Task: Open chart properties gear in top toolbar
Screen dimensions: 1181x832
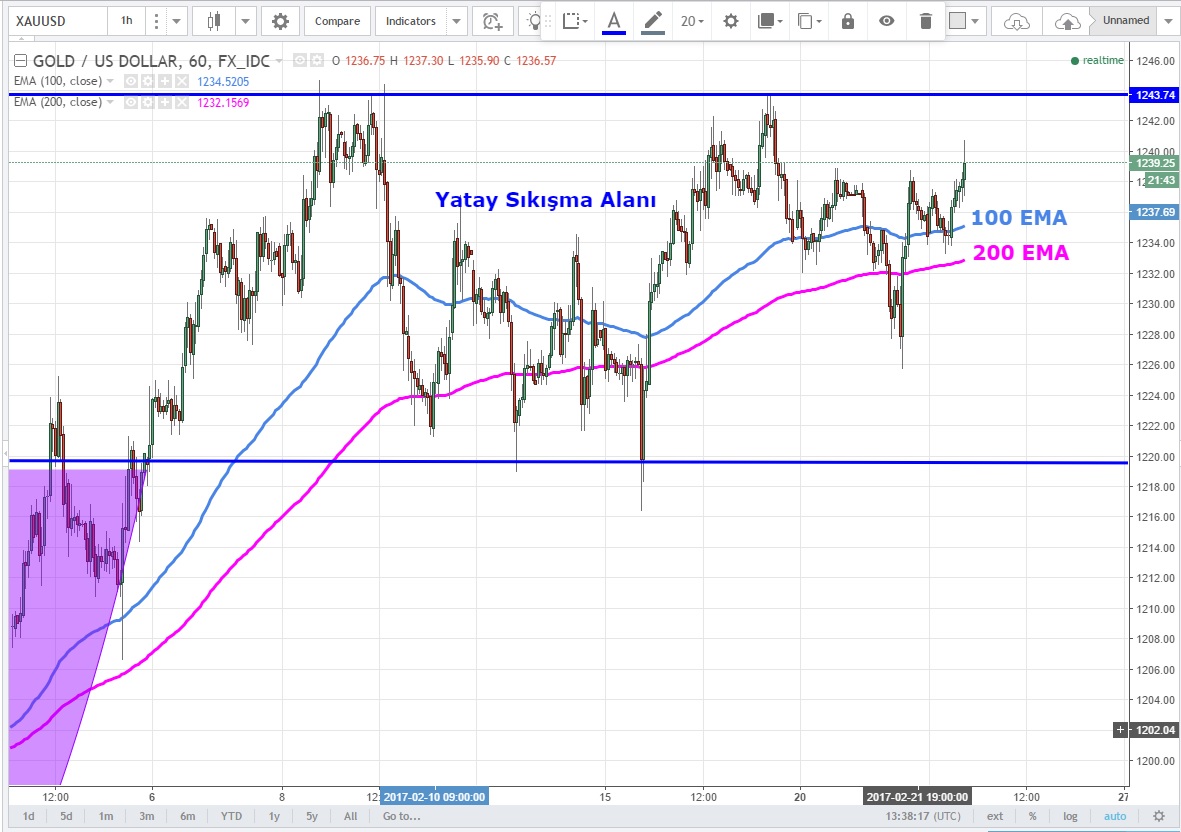Action: [x=280, y=21]
